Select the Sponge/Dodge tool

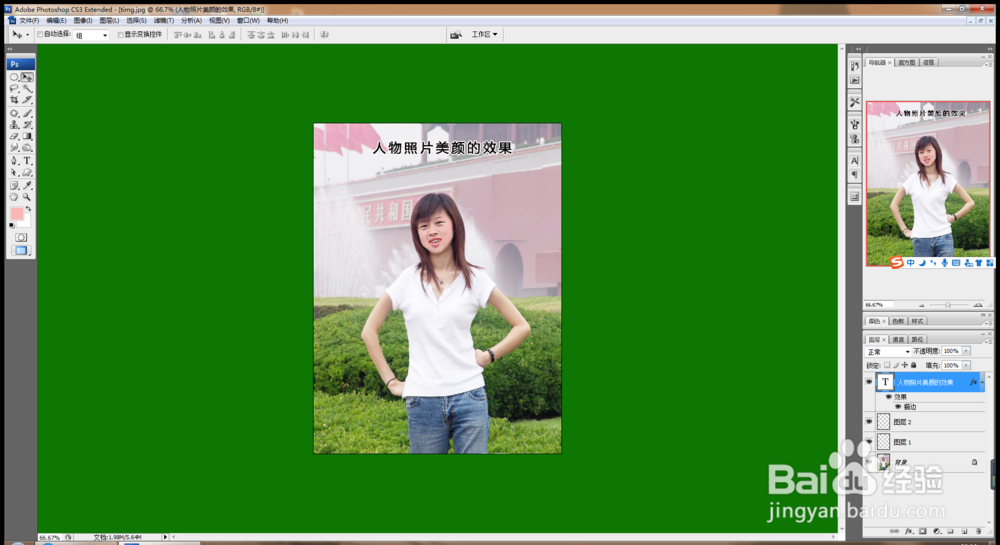click(x=27, y=148)
